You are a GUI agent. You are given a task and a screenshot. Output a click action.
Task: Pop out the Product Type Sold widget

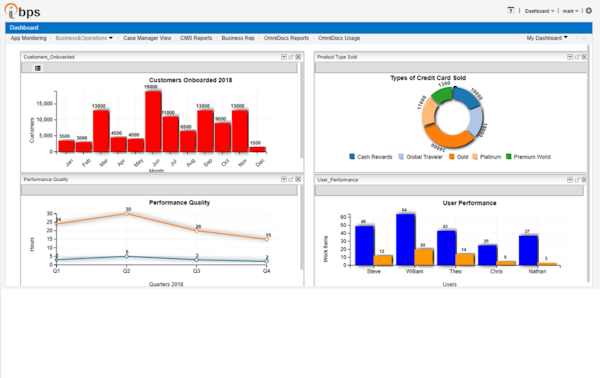click(x=577, y=57)
